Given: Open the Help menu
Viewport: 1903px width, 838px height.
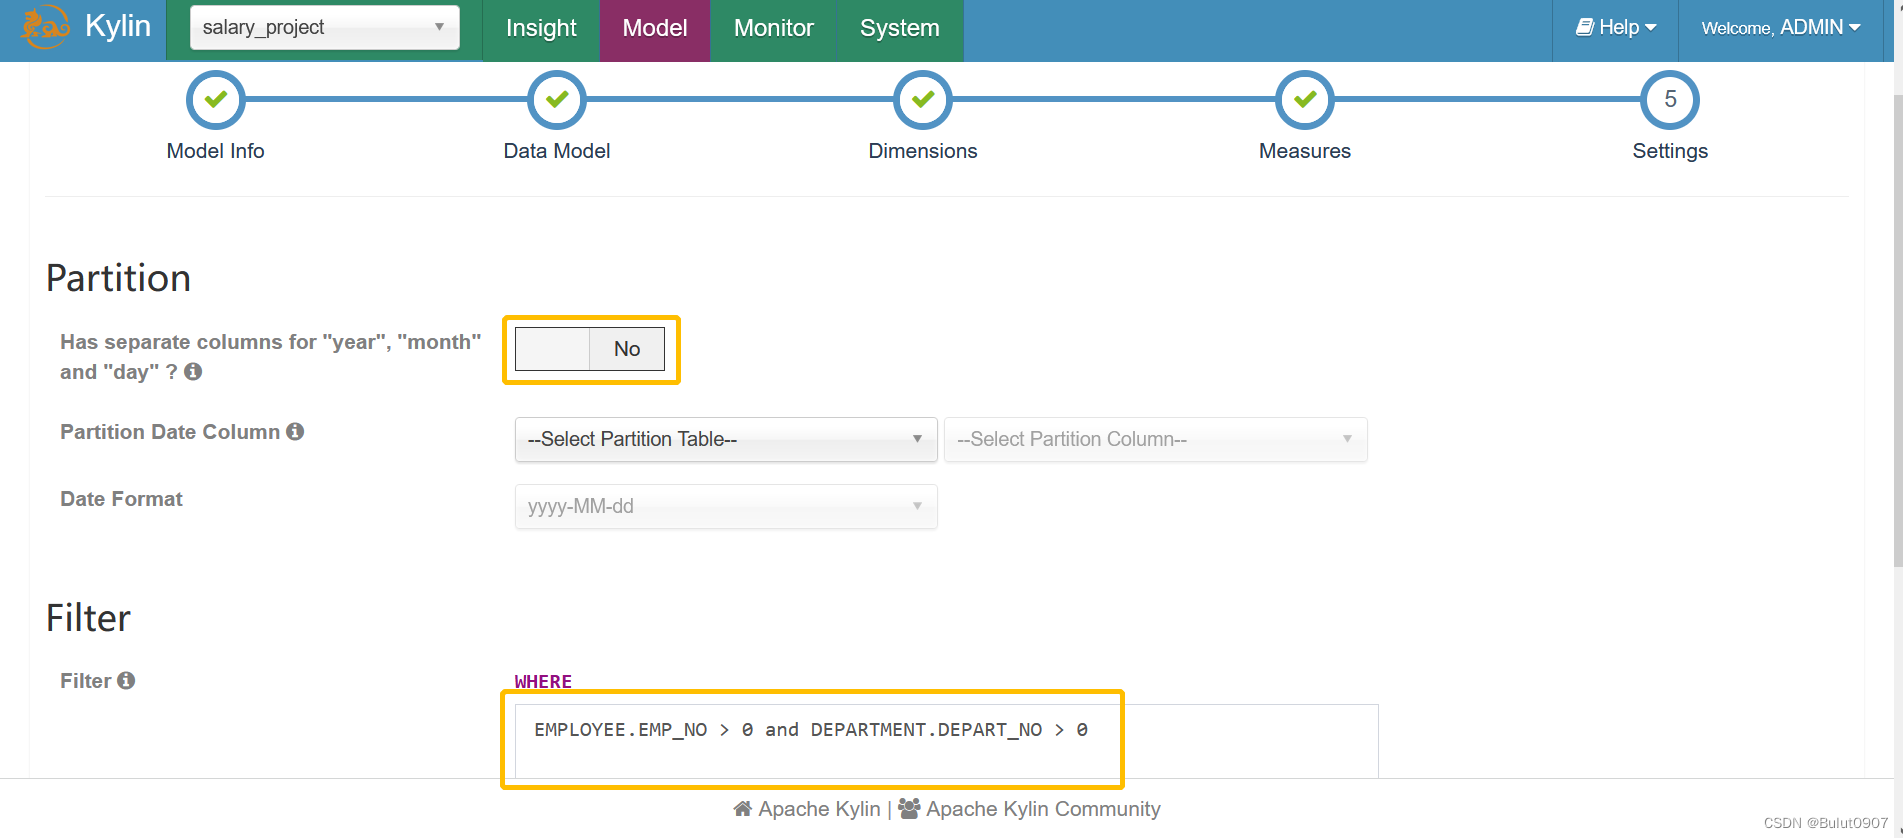Looking at the screenshot, I should 1616,28.
